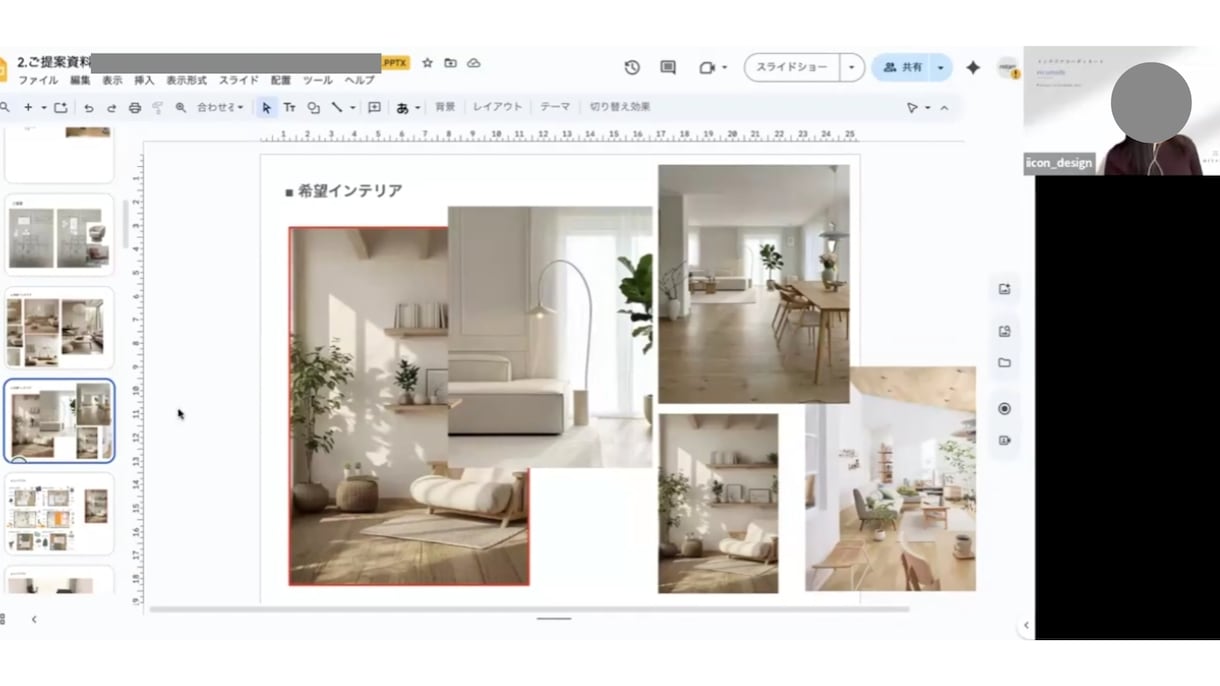The height and width of the screenshot is (686, 1220).
Task: Collapse the toolbar header with the chevron
Action: pyautogui.click(x=944, y=108)
